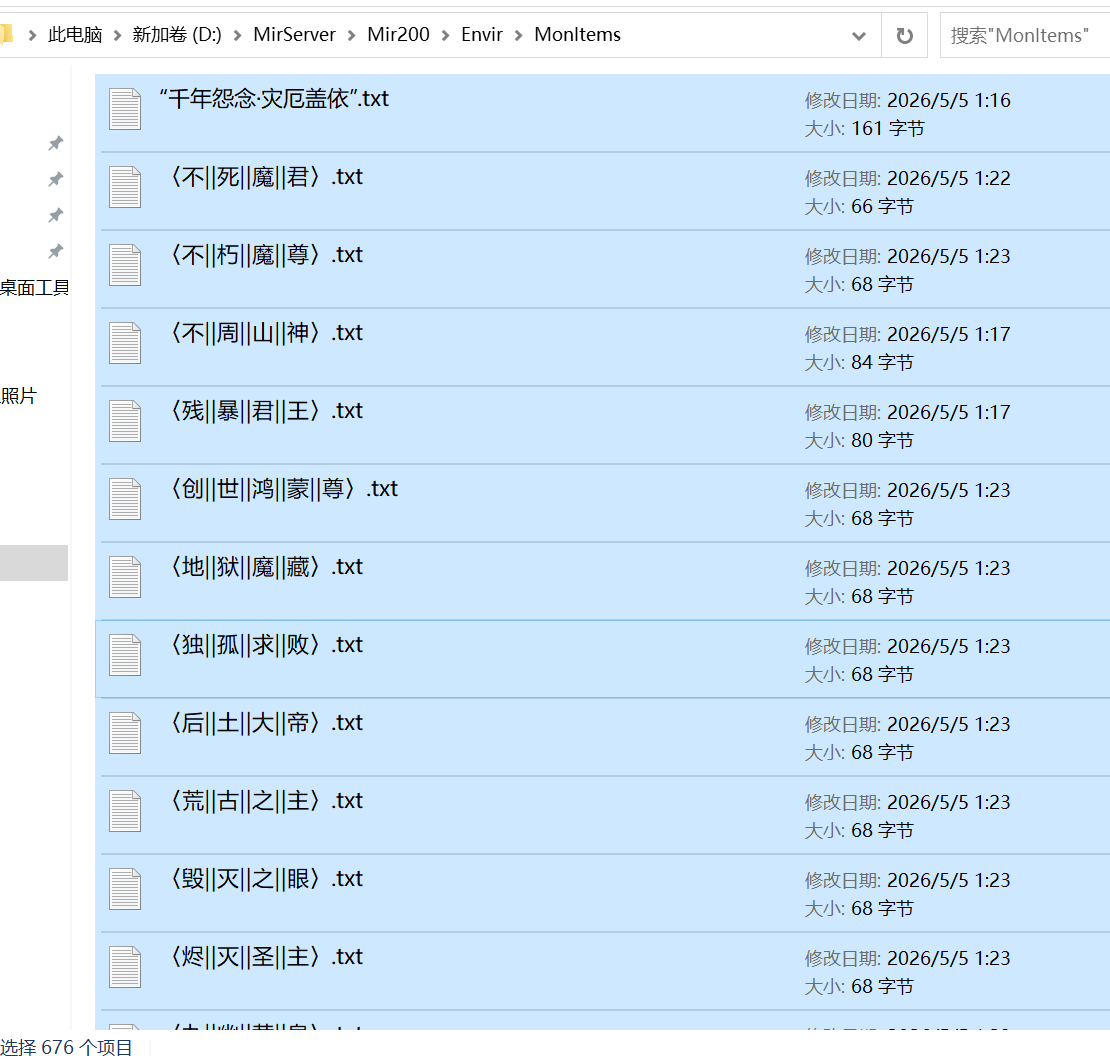Open 照片 in the navigation pane
Viewport: 1110px width, 1062px height.
point(18,396)
